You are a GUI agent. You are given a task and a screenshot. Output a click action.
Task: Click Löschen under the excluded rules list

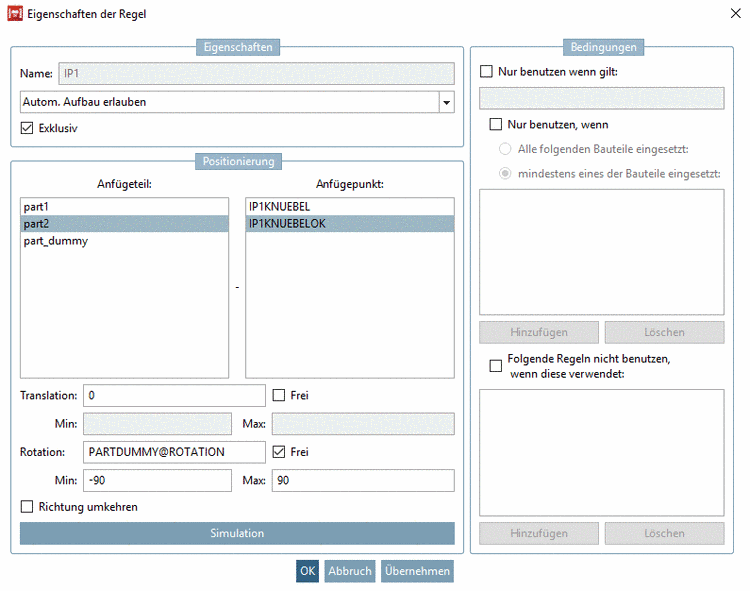tap(664, 533)
